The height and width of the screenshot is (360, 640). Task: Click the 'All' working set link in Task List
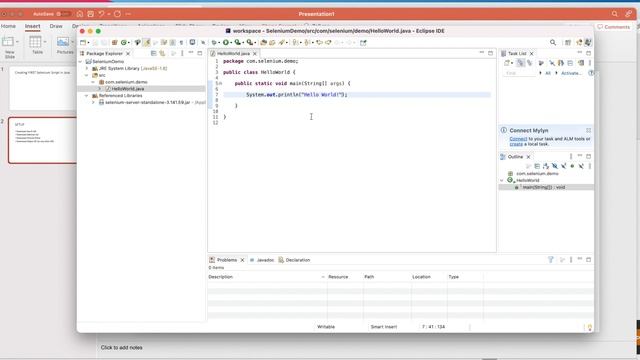click(x=548, y=73)
